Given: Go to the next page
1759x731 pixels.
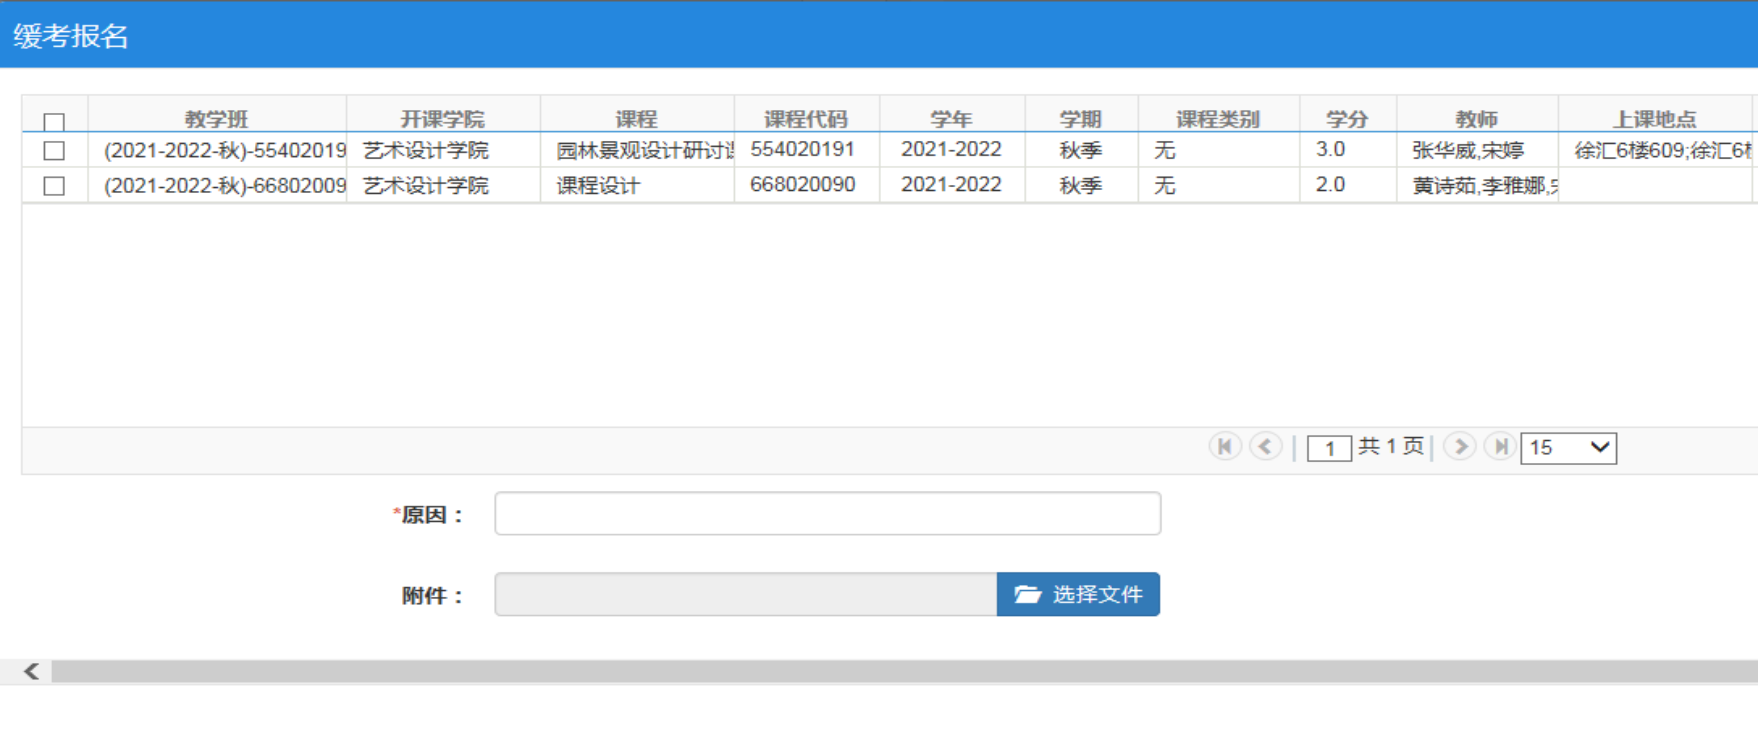Looking at the screenshot, I should 1459,446.
